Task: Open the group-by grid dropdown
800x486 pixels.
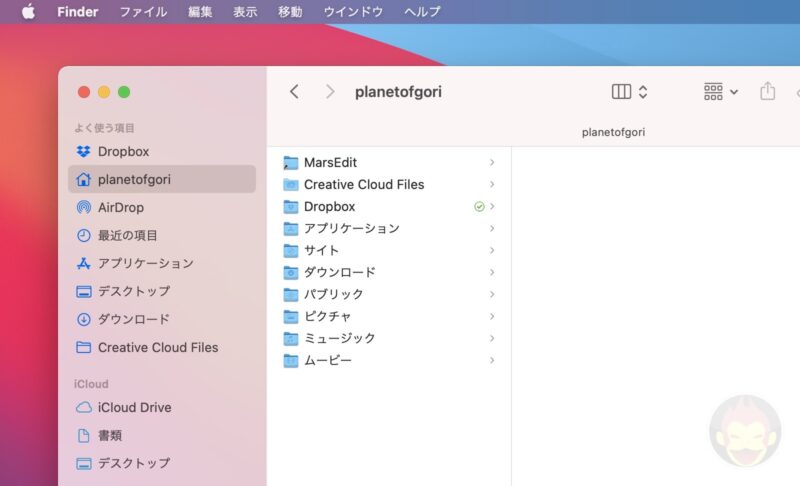Action: pyautogui.click(x=720, y=92)
